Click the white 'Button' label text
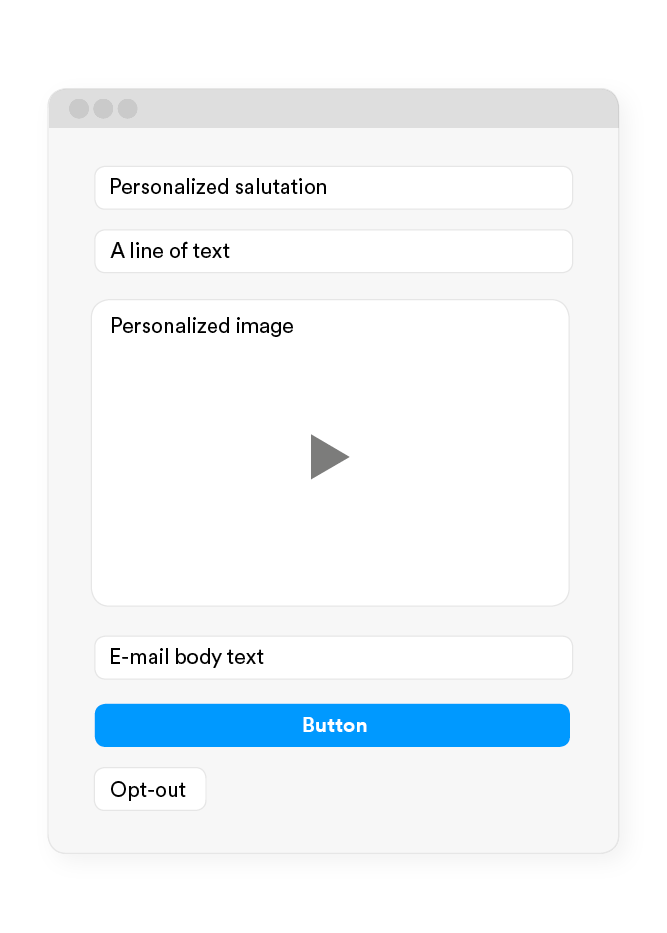This screenshot has height=933, width=667. pyautogui.click(x=334, y=725)
